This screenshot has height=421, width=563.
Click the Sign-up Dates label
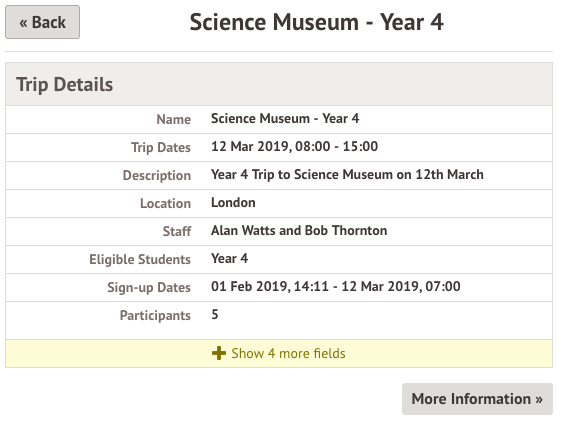[x=149, y=287]
